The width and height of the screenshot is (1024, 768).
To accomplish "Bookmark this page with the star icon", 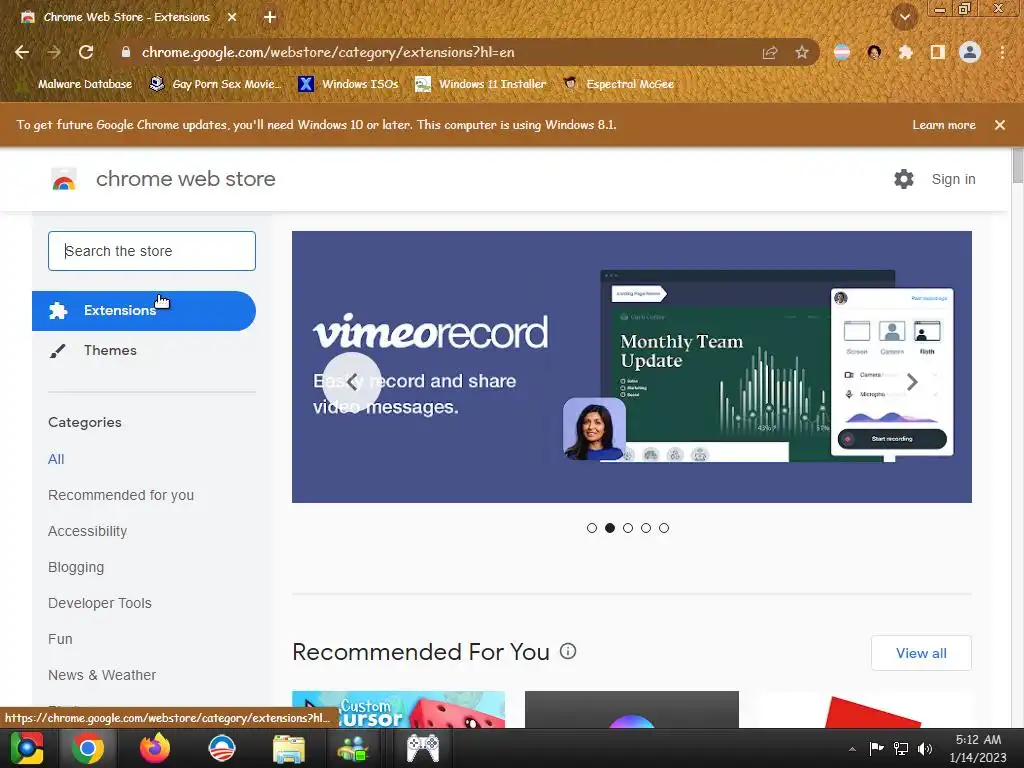I will pos(802,52).
